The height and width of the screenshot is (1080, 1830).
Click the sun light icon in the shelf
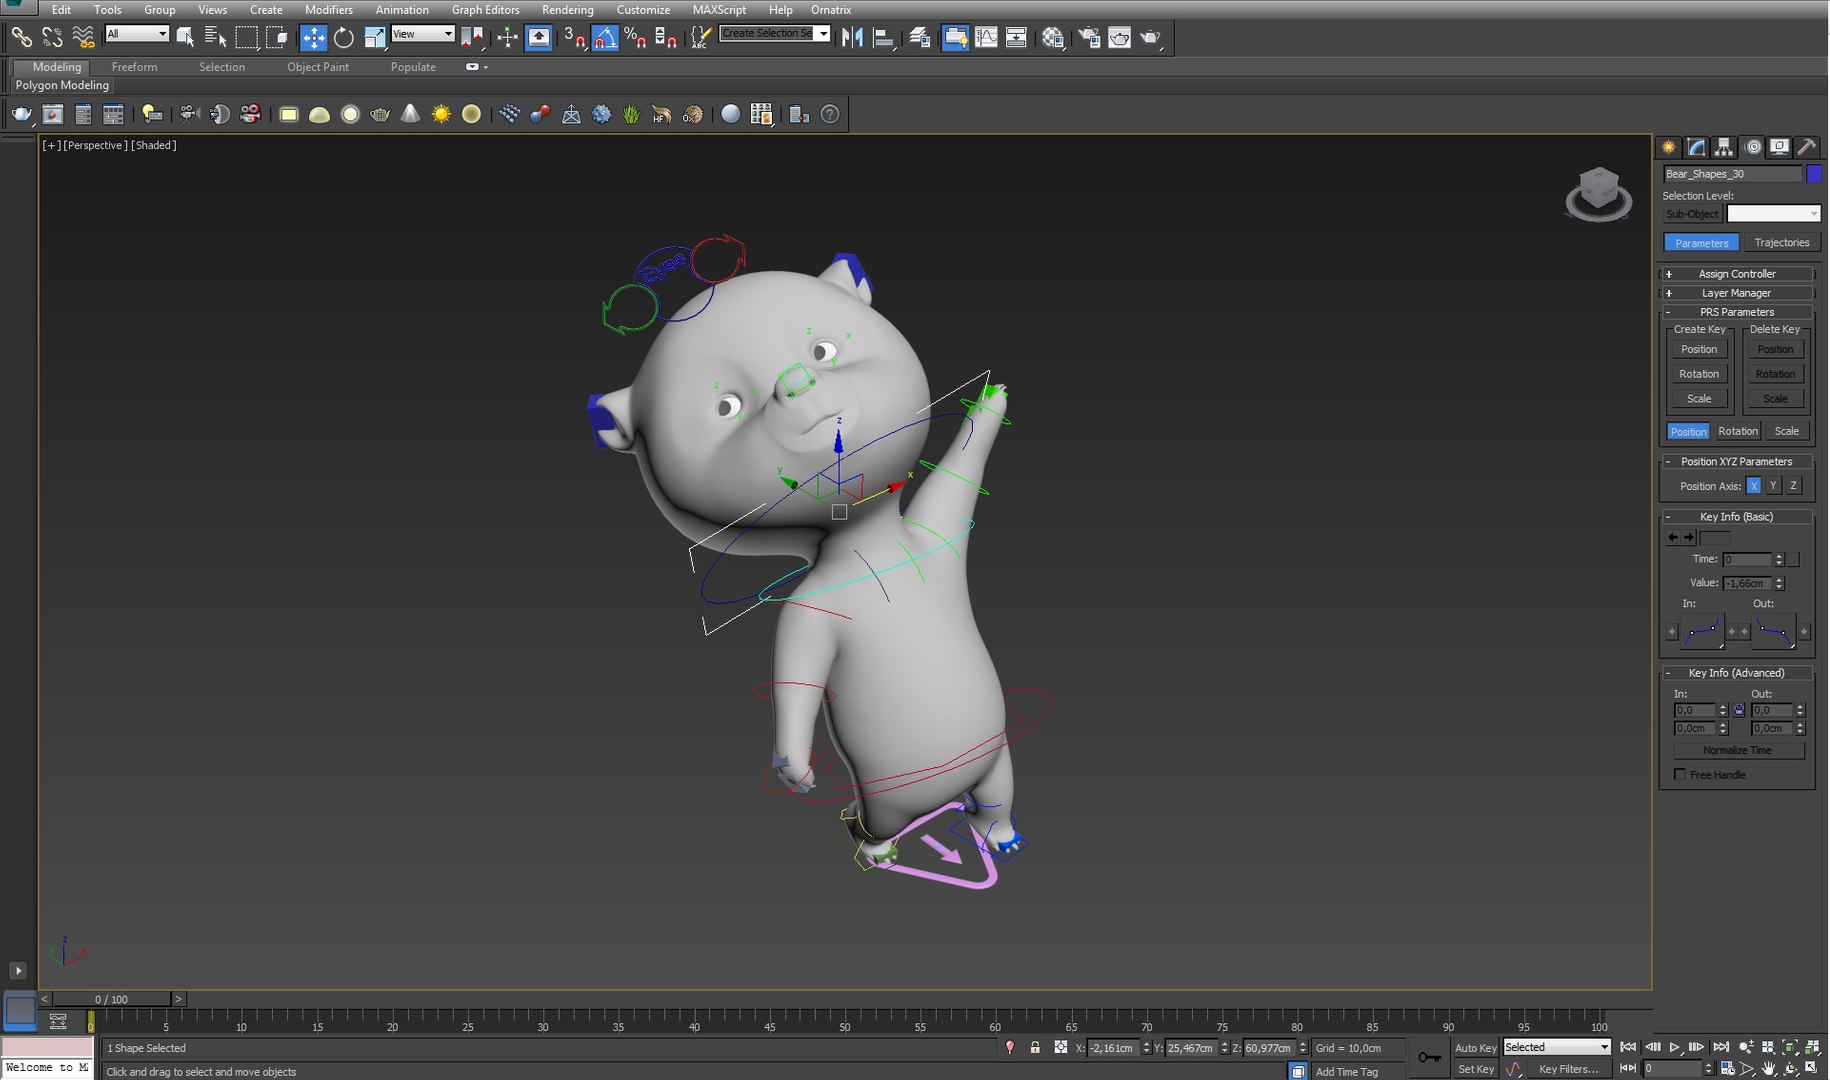(x=441, y=114)
